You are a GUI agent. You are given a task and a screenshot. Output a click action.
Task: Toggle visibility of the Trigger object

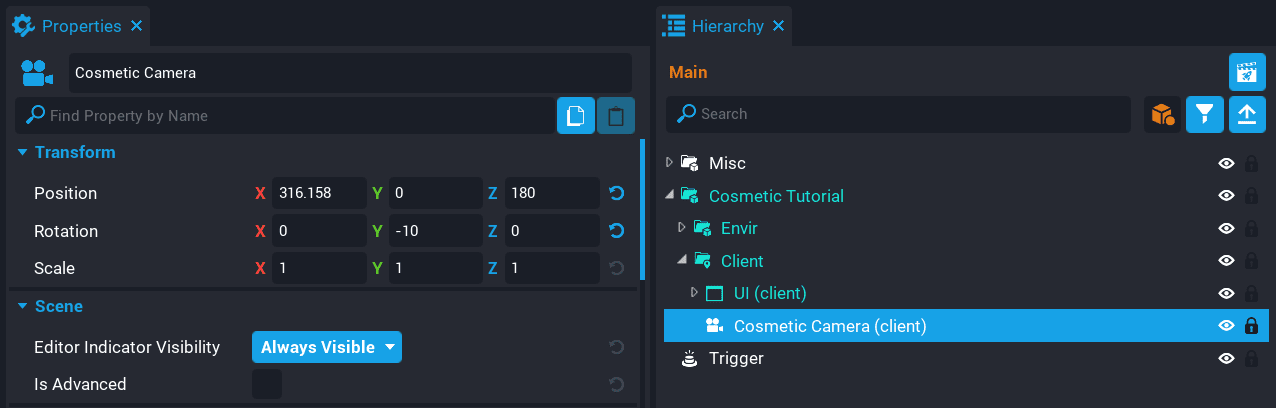coord(1226,358)
